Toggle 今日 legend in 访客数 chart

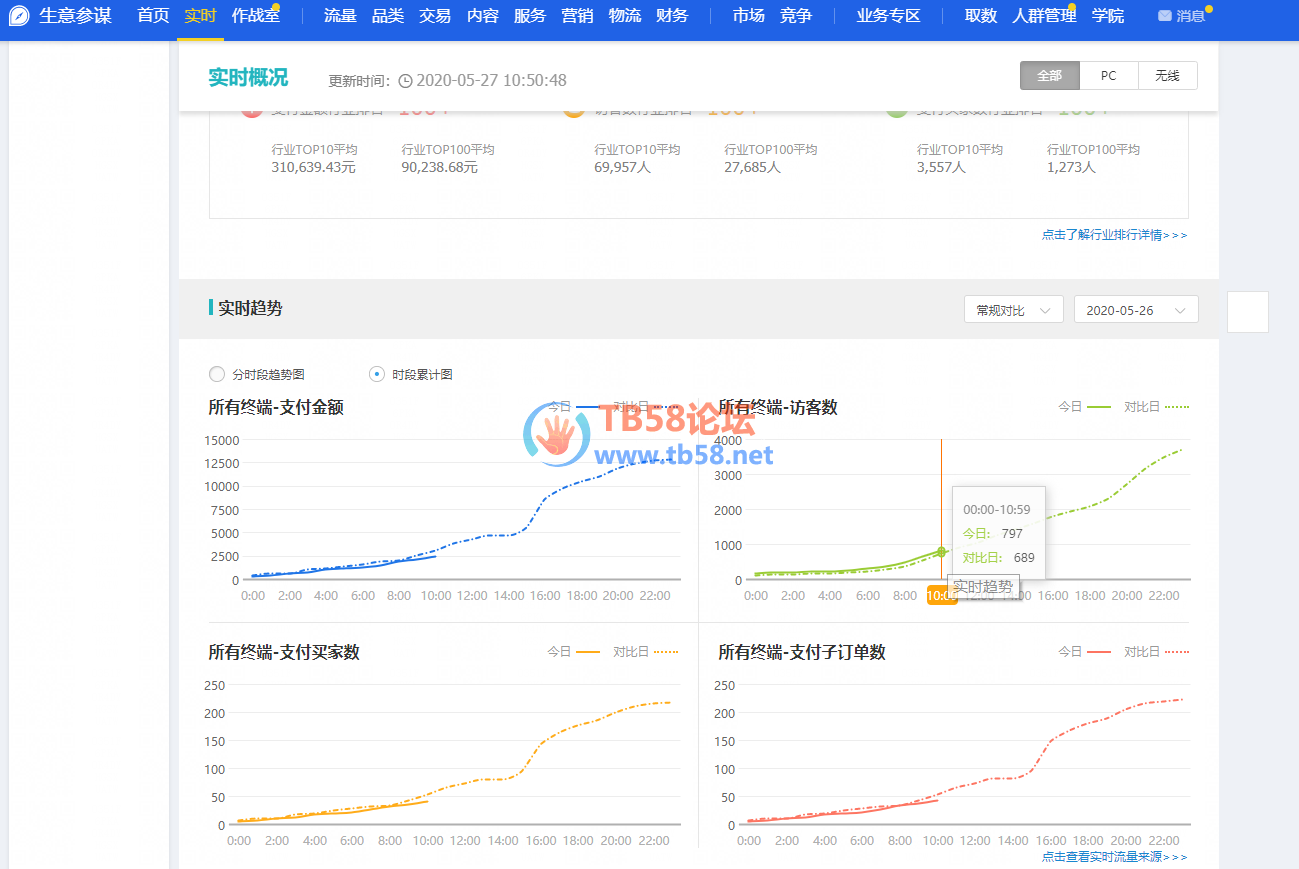tap(1084, 407)
